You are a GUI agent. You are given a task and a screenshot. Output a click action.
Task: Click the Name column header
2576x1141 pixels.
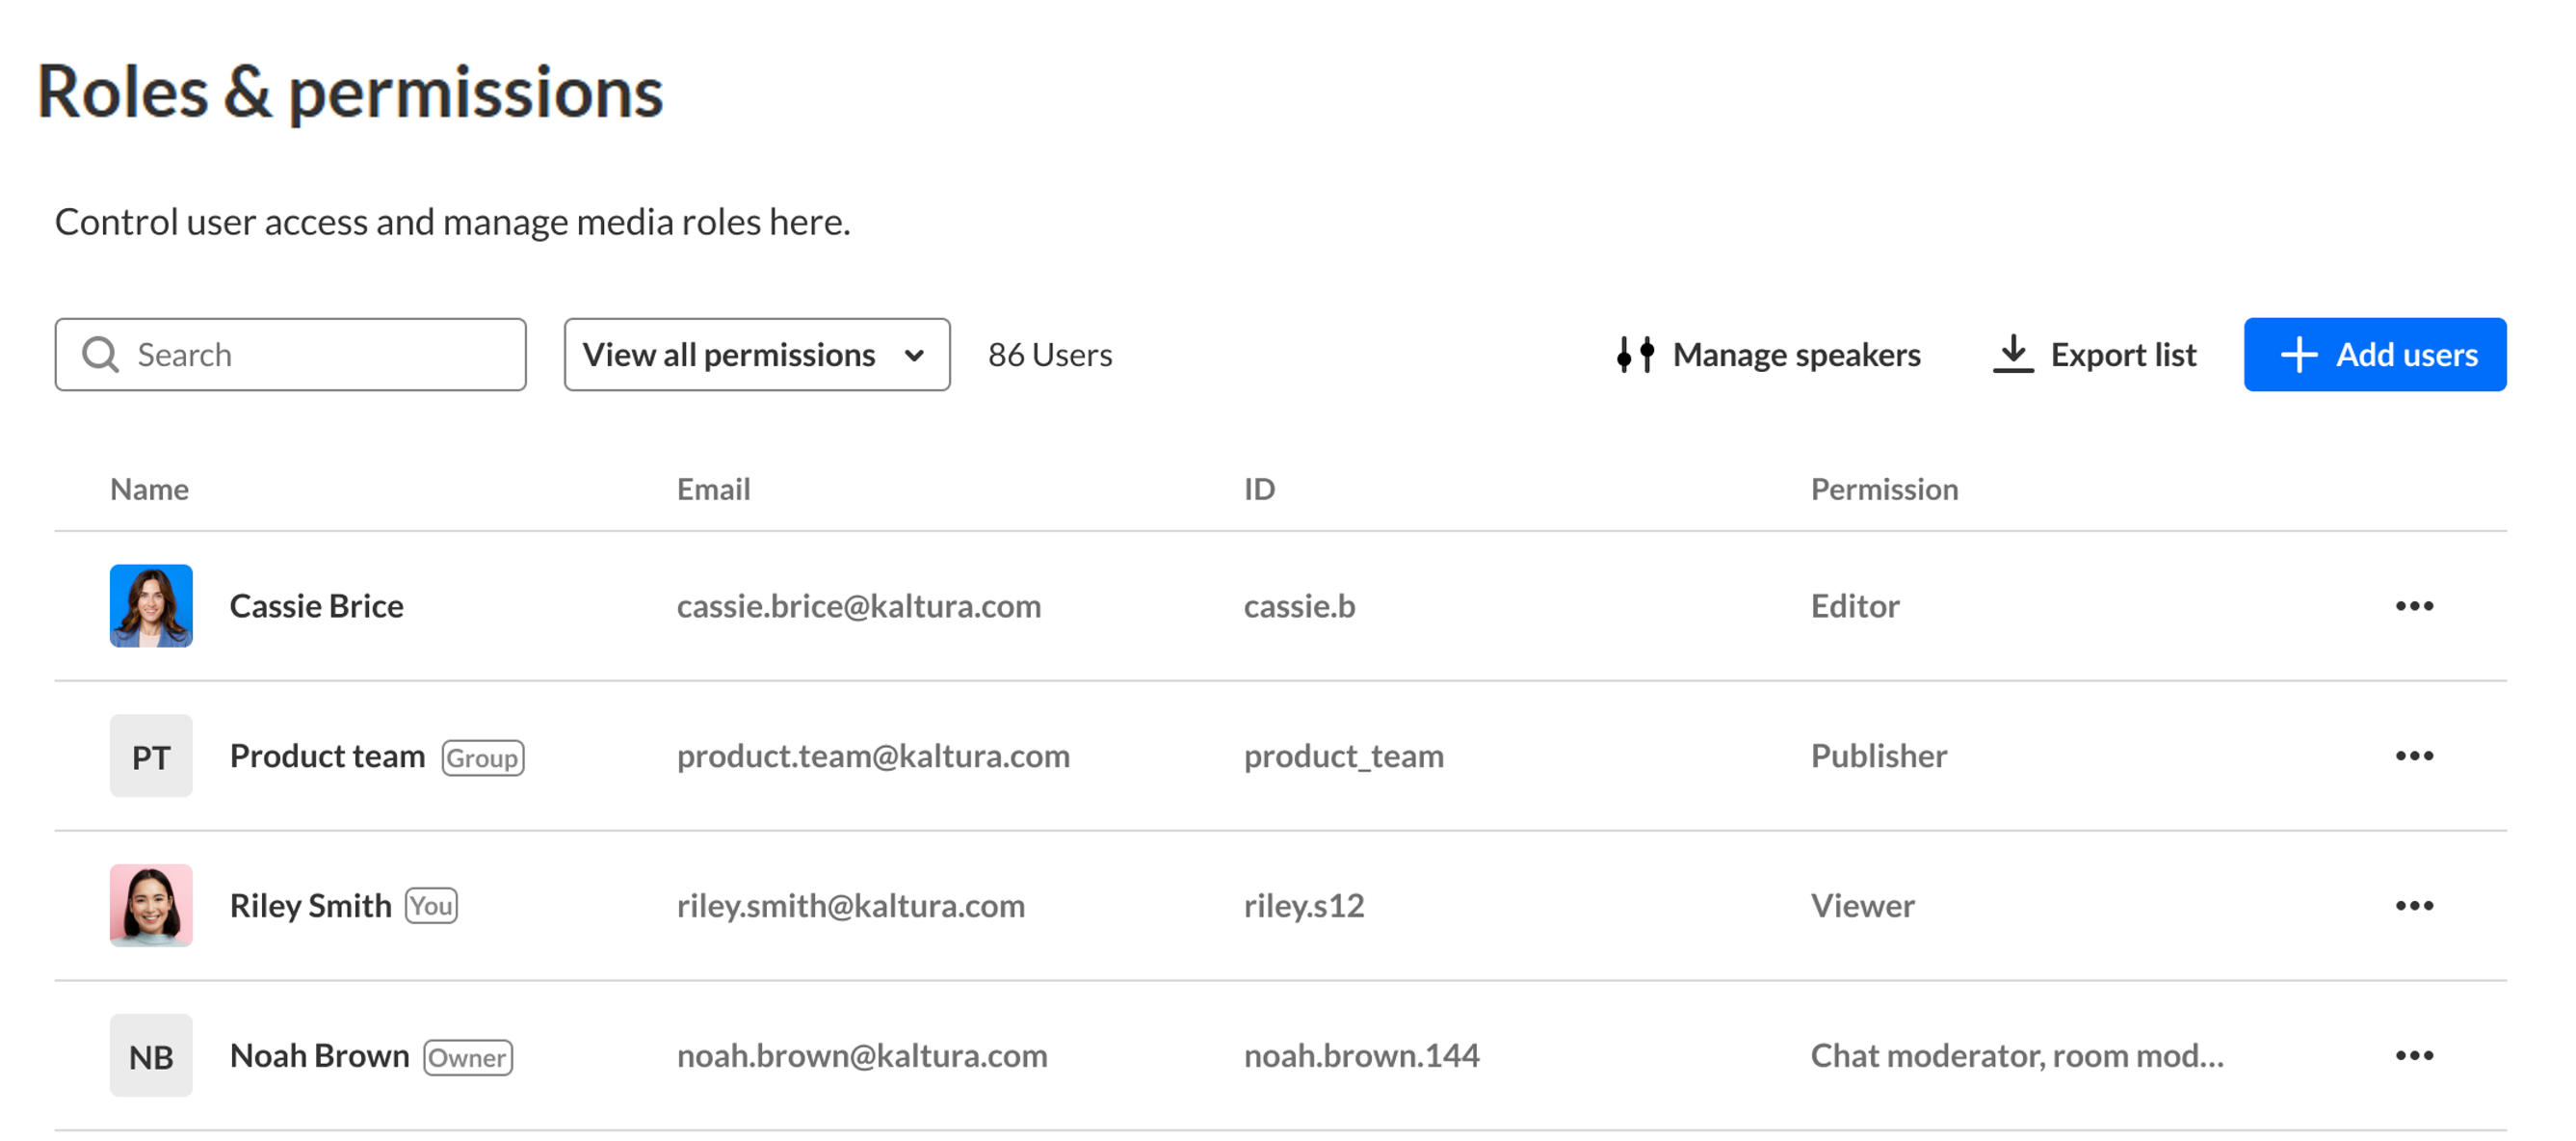click(149, 489)
